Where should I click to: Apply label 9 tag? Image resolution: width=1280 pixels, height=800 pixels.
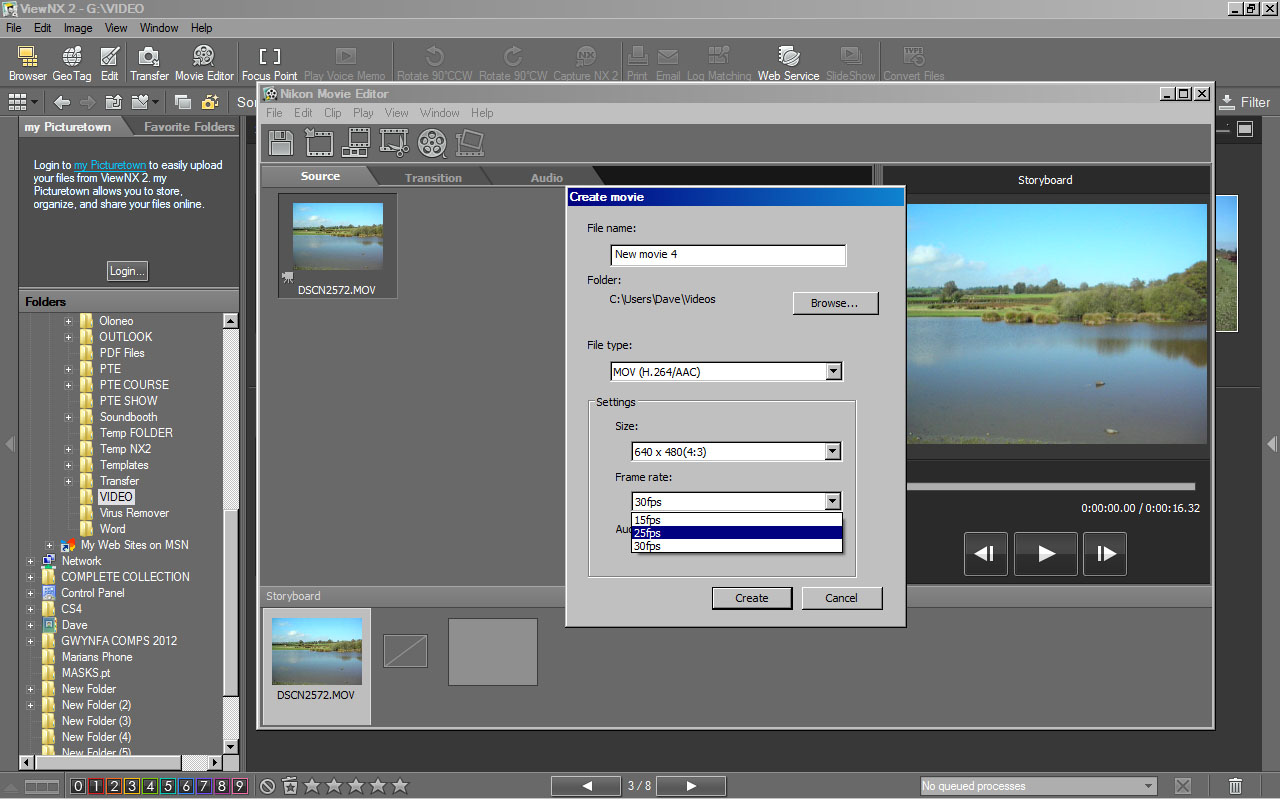239,786
